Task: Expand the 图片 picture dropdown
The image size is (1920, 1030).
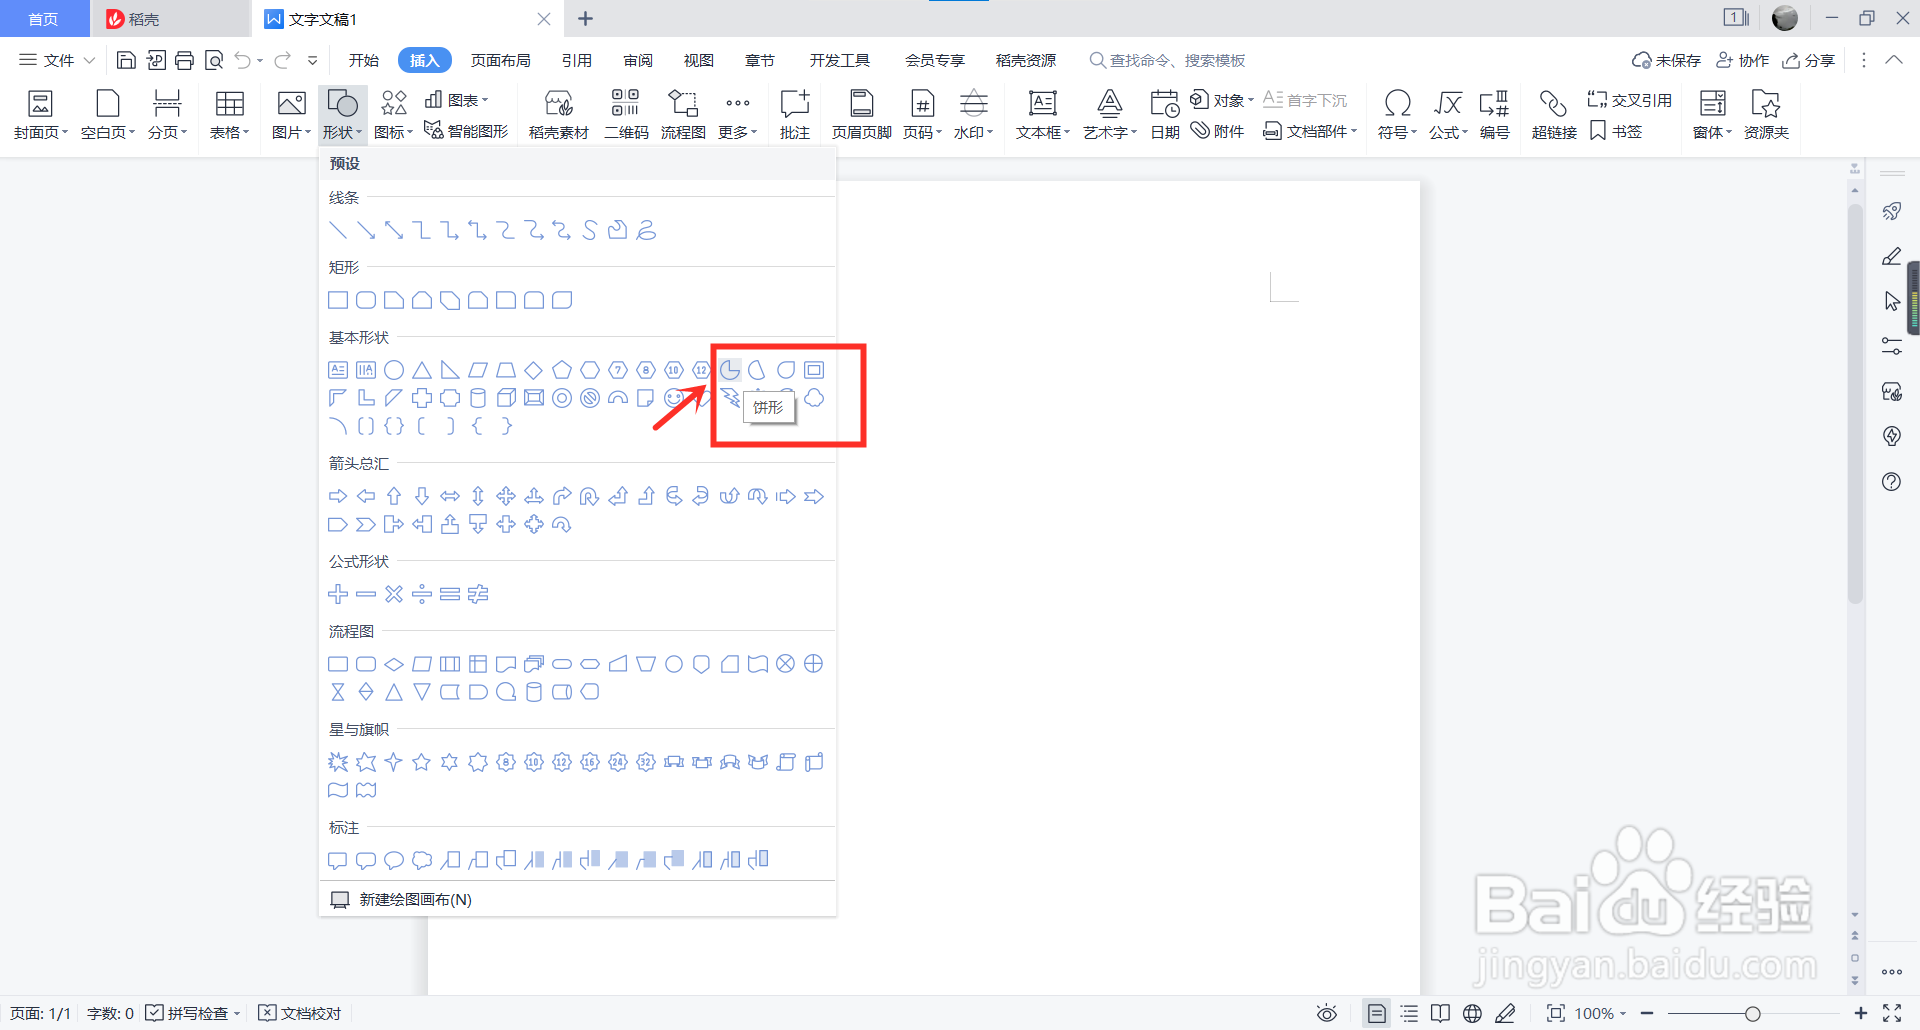Action: tap(291, 114)
